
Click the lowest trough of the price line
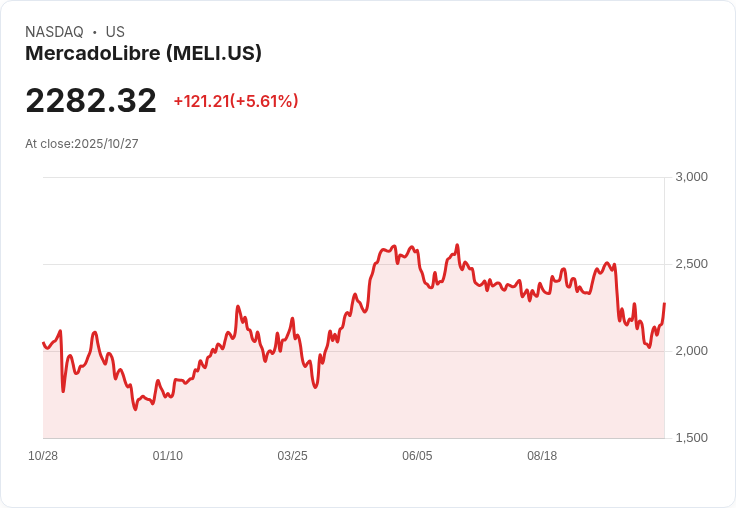tap(135, 409)
